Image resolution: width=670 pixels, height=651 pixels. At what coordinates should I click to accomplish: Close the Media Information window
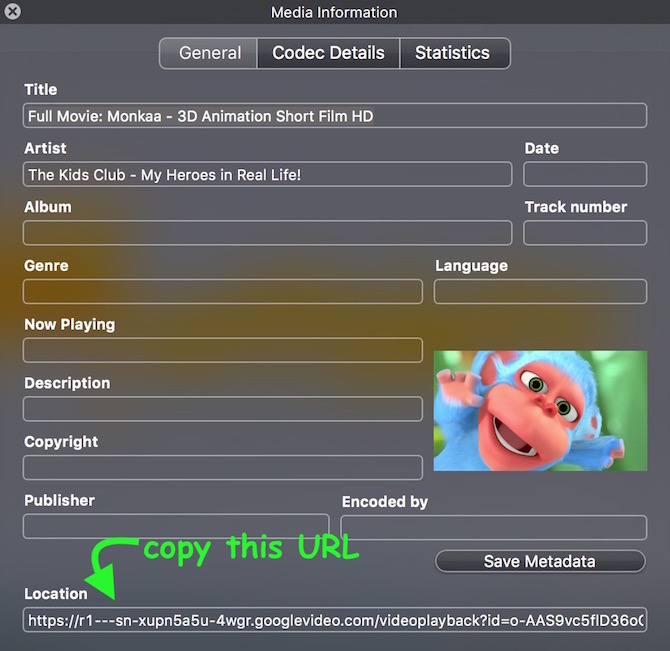pyautogui.click(x=12, y=12)
